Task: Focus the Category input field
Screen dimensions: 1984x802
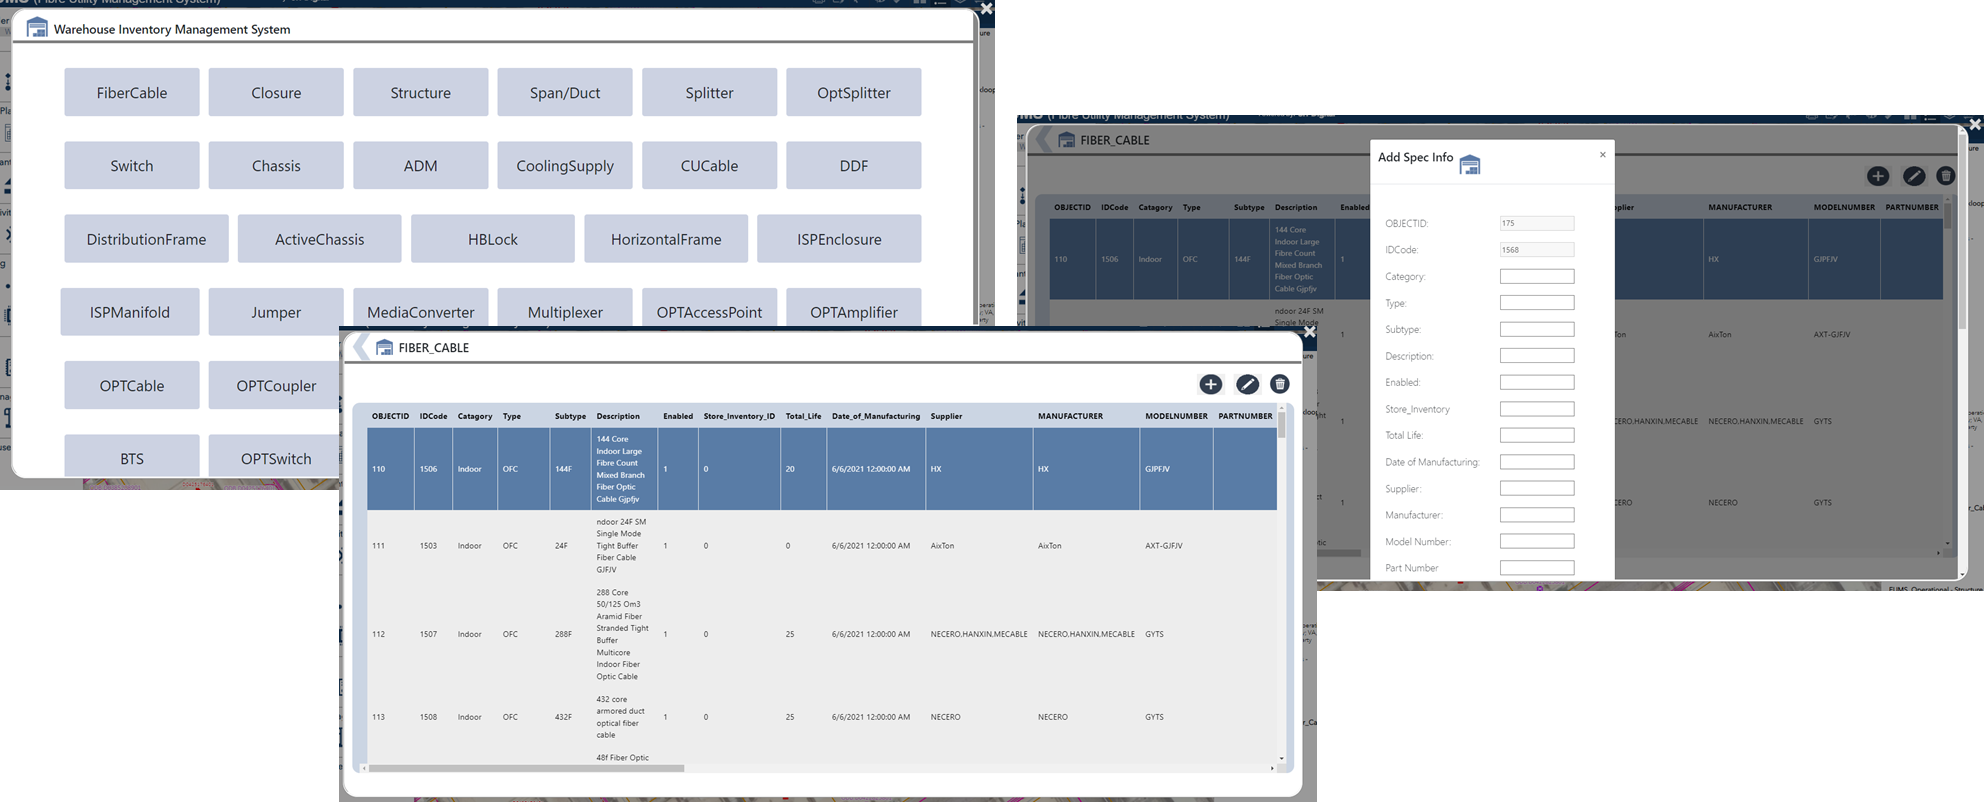Action: (x=1537, y=276)
